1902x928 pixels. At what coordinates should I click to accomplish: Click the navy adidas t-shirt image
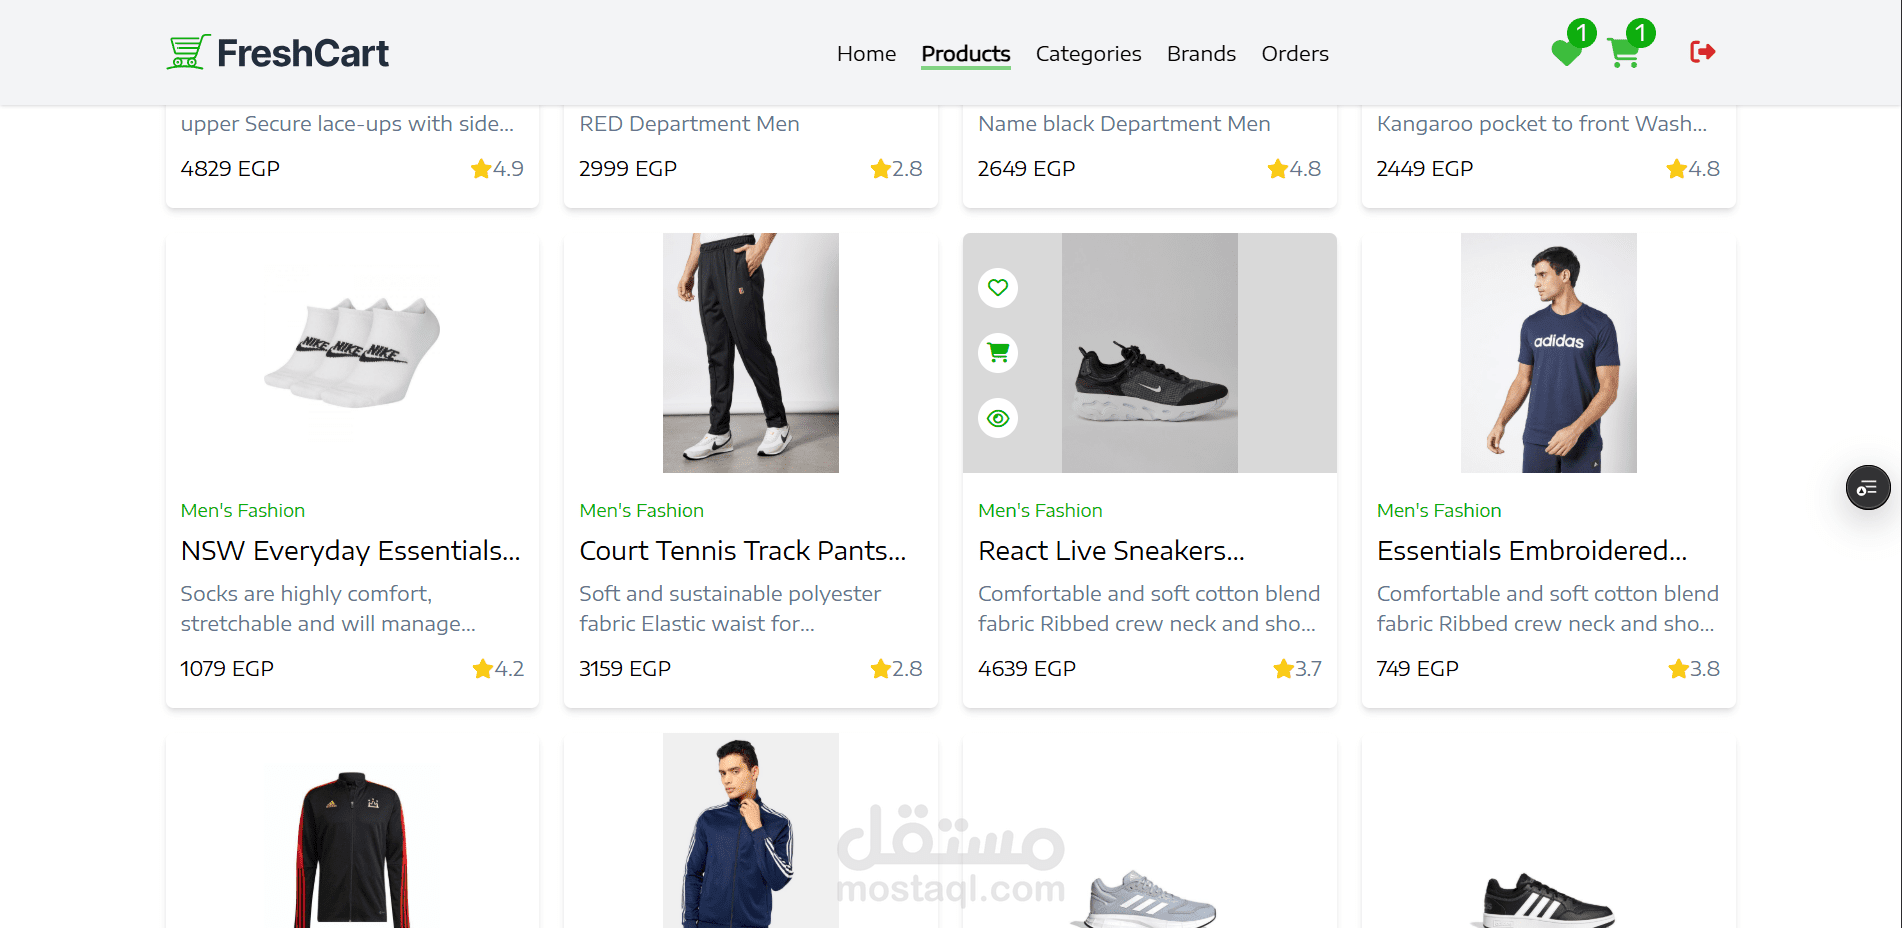coord(1548,353)
